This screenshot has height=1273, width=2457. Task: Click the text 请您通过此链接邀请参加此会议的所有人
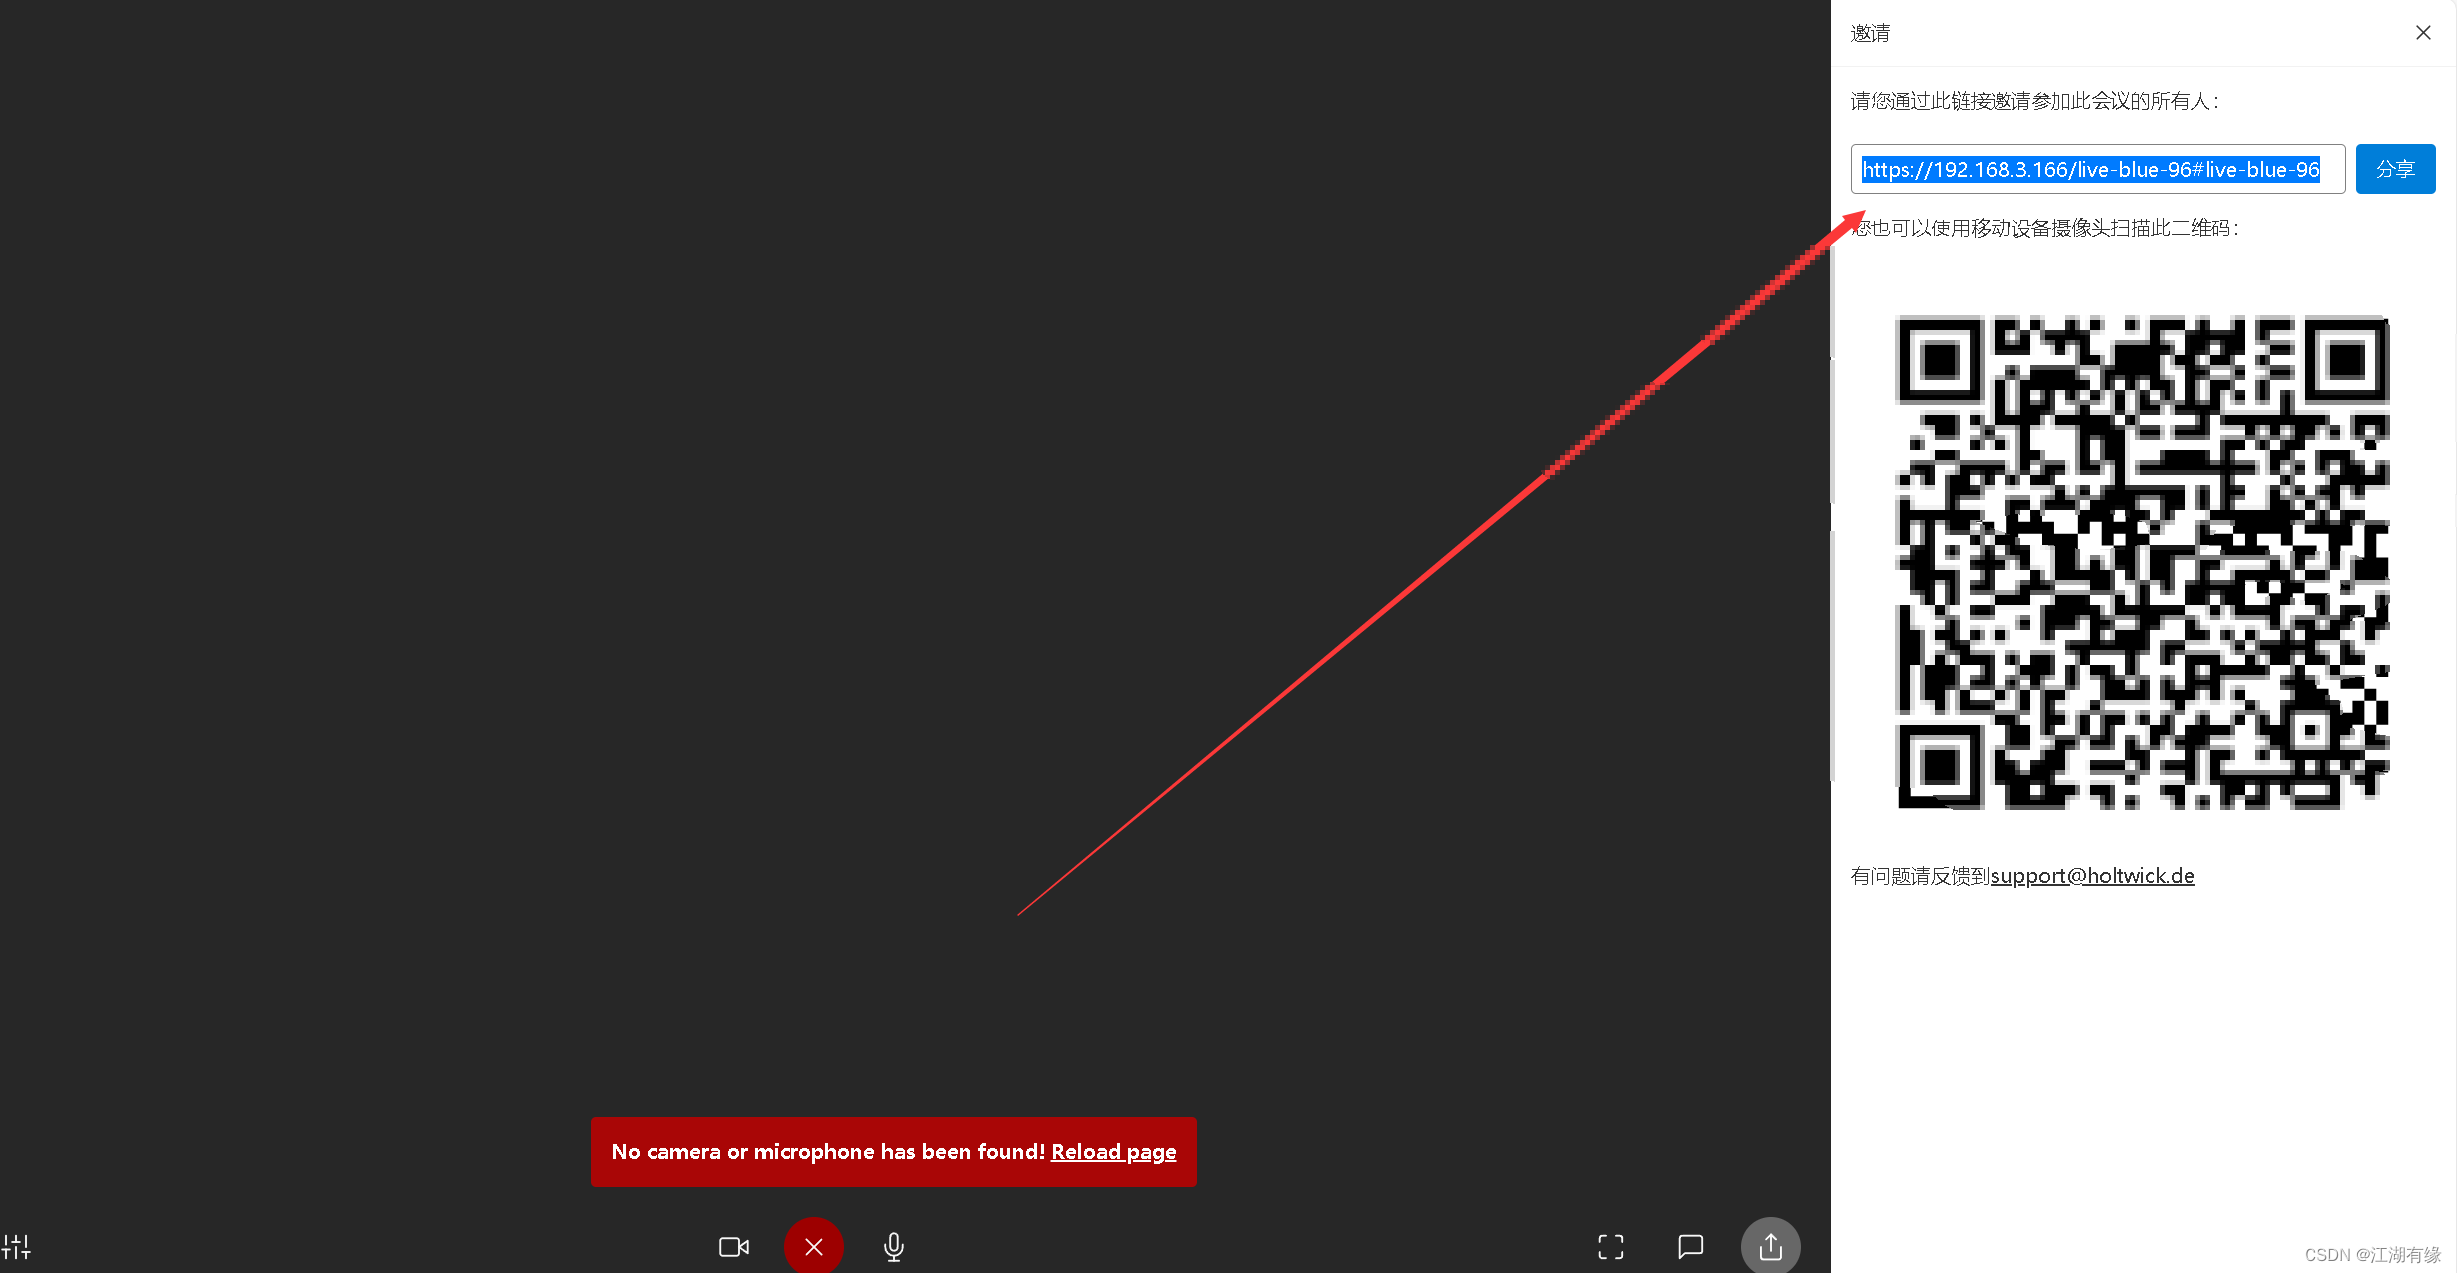(x=2035, y=101)
